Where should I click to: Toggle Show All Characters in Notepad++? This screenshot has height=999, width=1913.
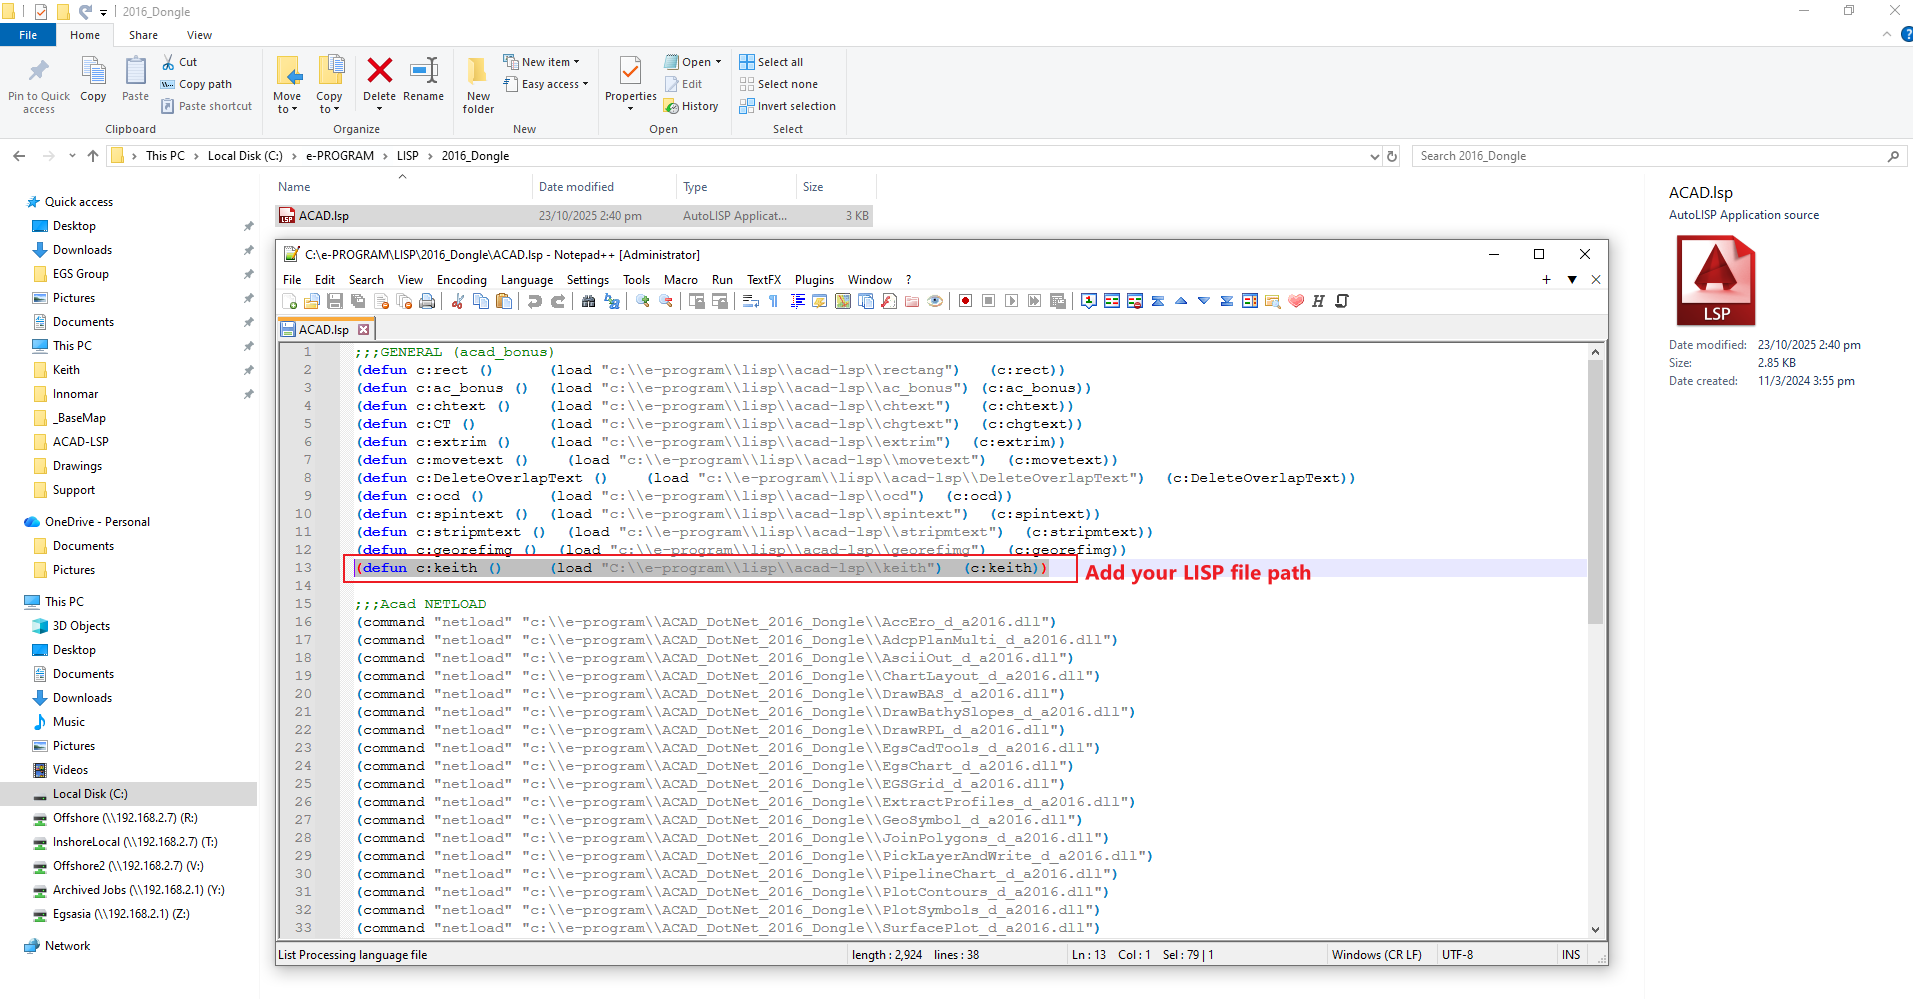pos(772,301)
